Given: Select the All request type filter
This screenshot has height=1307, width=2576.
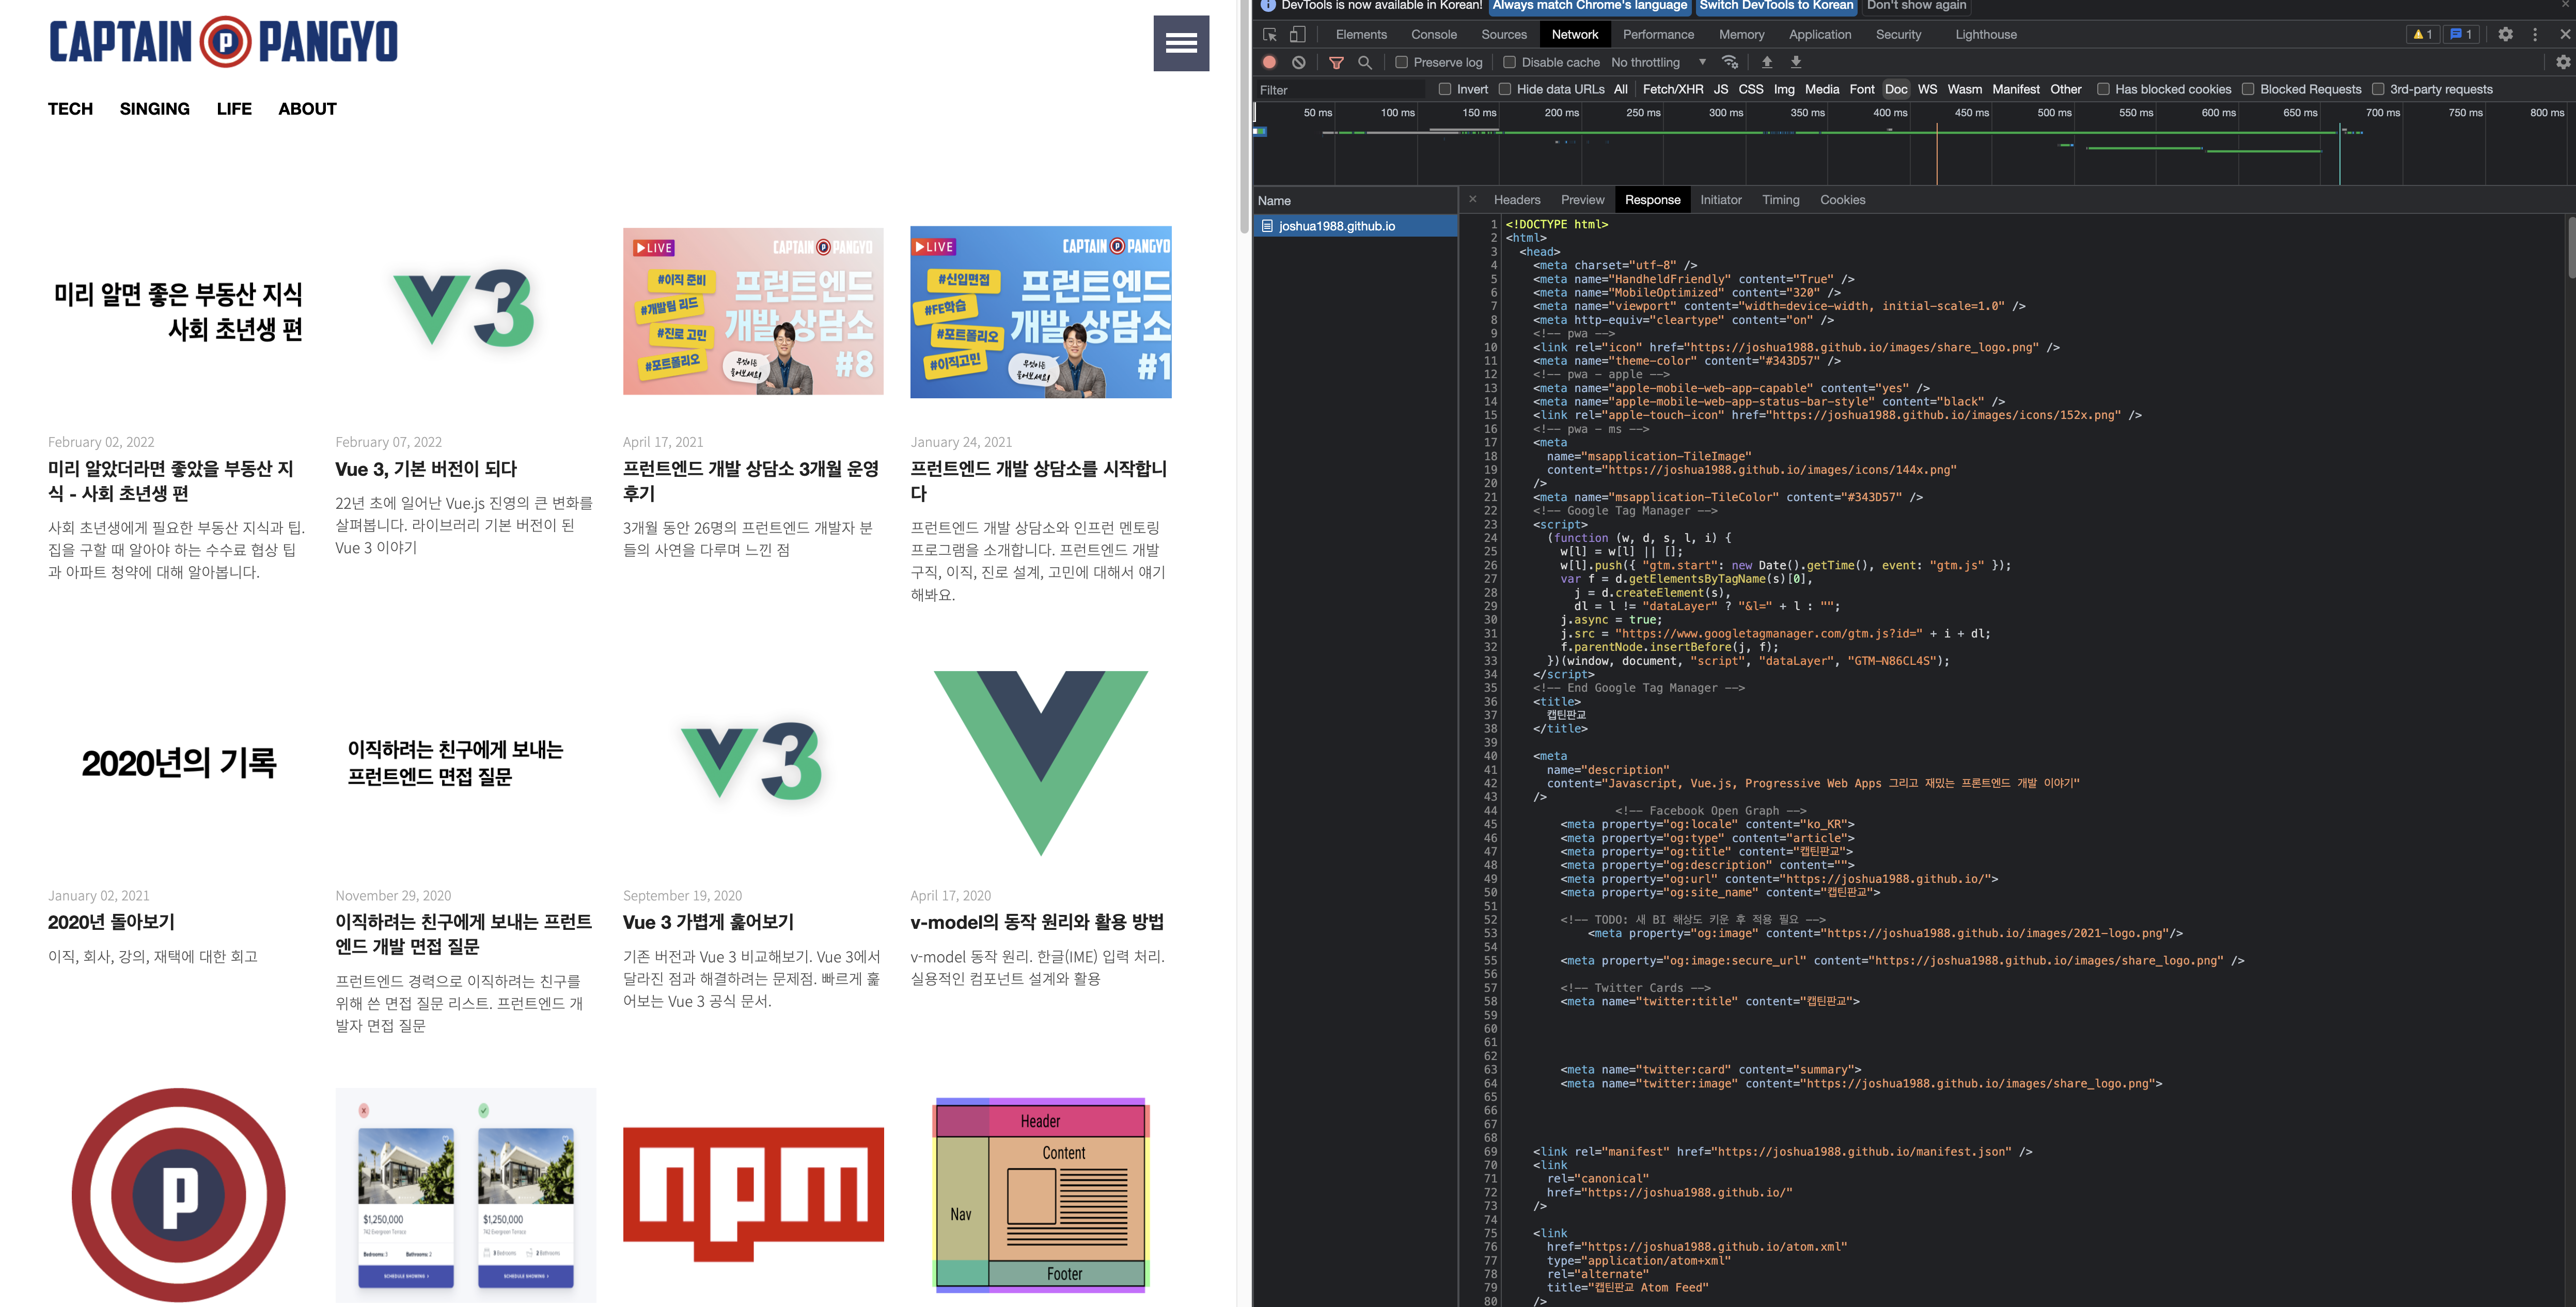Looking at the screenshot, I should click(1620, 89).
